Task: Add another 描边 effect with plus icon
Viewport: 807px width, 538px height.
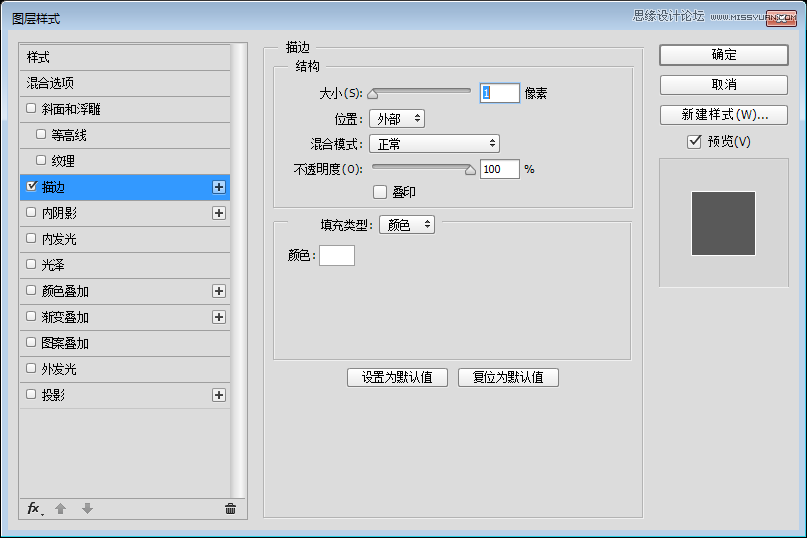Action: point(219,187)
